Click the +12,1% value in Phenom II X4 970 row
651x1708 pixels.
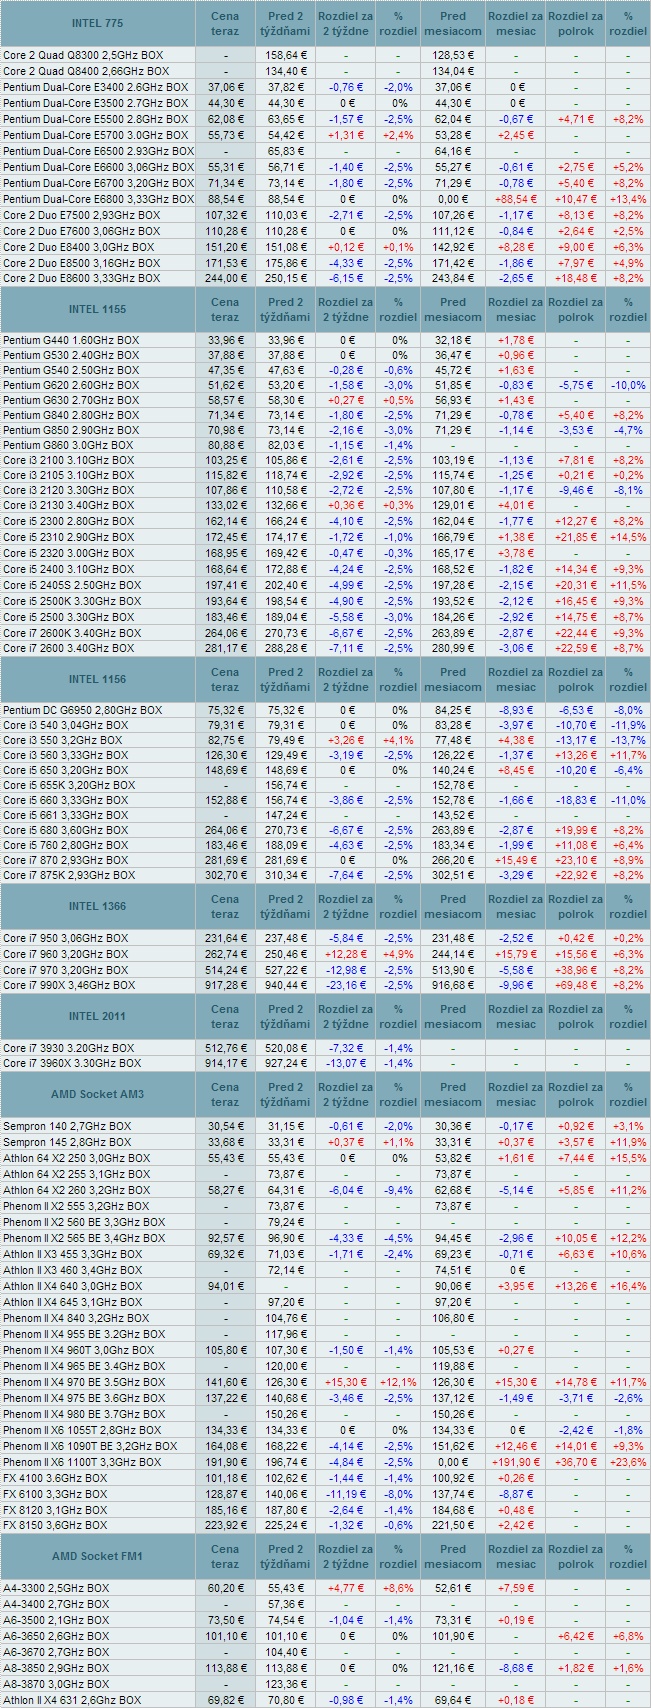coord(398,1382)
